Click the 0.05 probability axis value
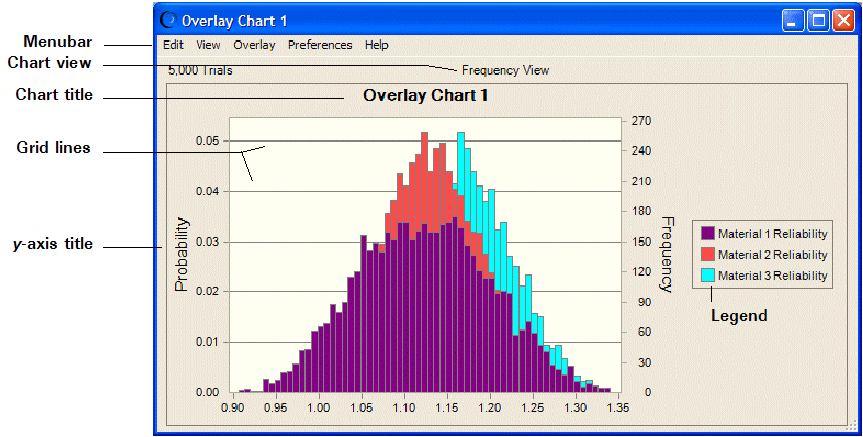This screenshot has height=437, width=863. tap(207, 141)
